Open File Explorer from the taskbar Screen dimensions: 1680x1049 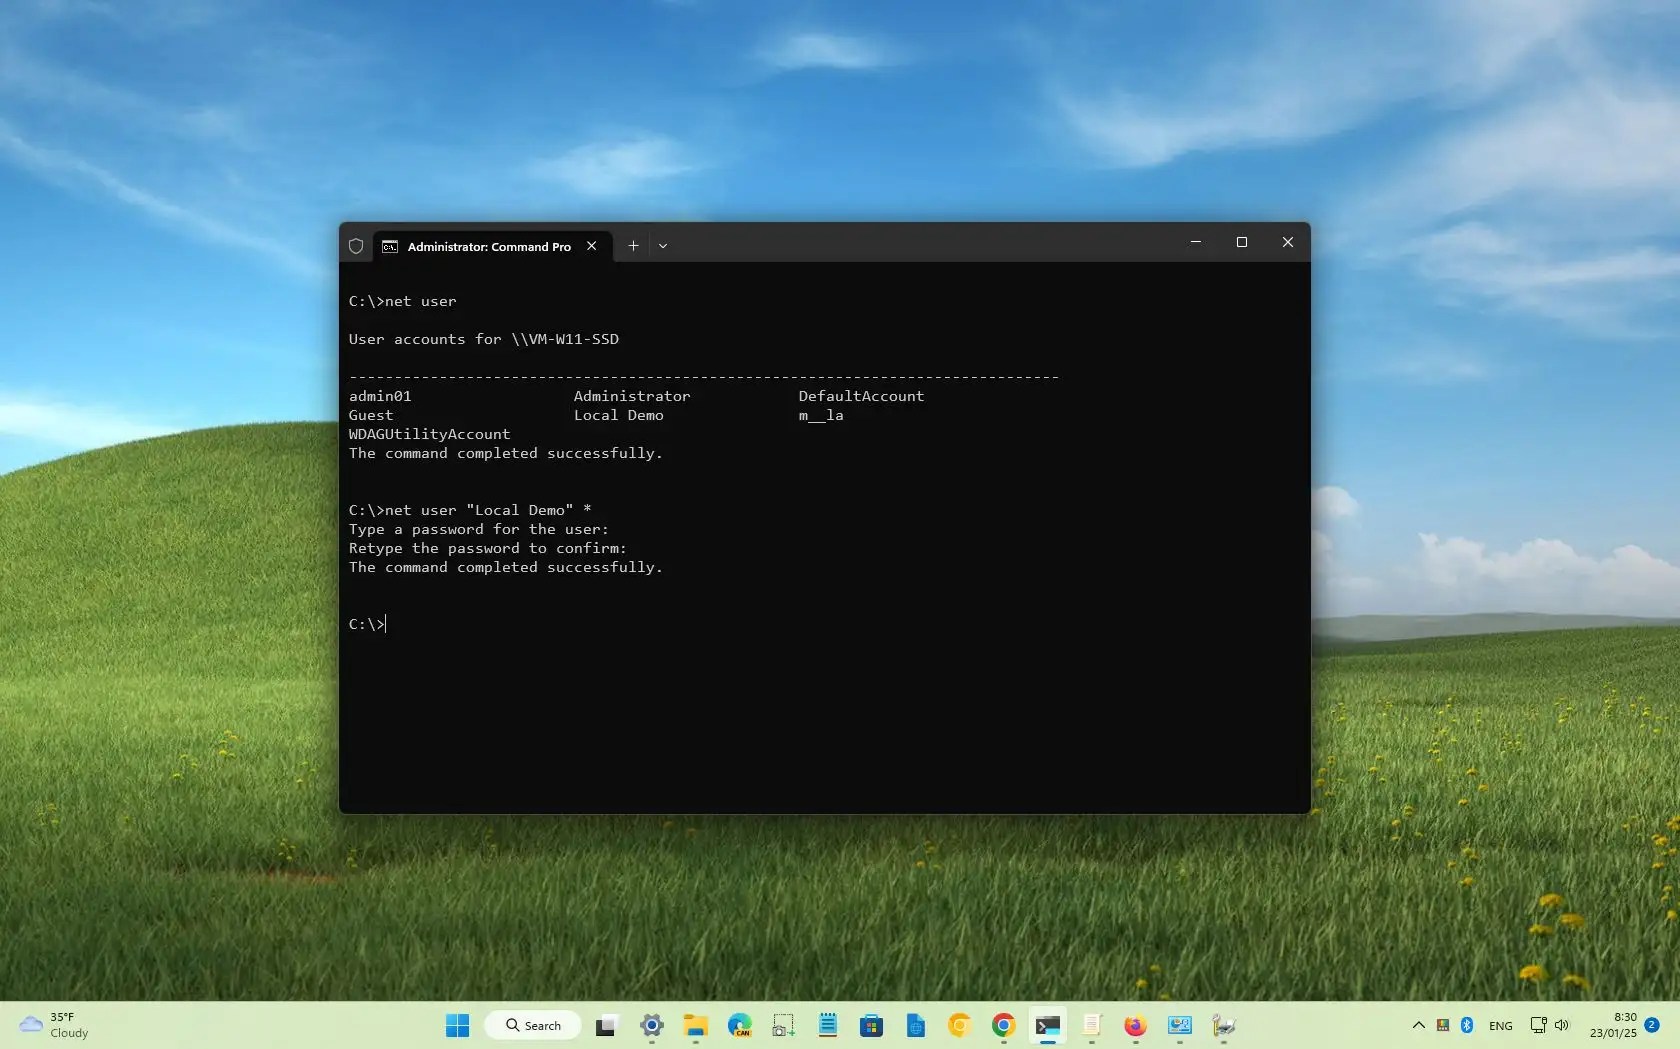pyautogui.click(x=695, y=1025)
